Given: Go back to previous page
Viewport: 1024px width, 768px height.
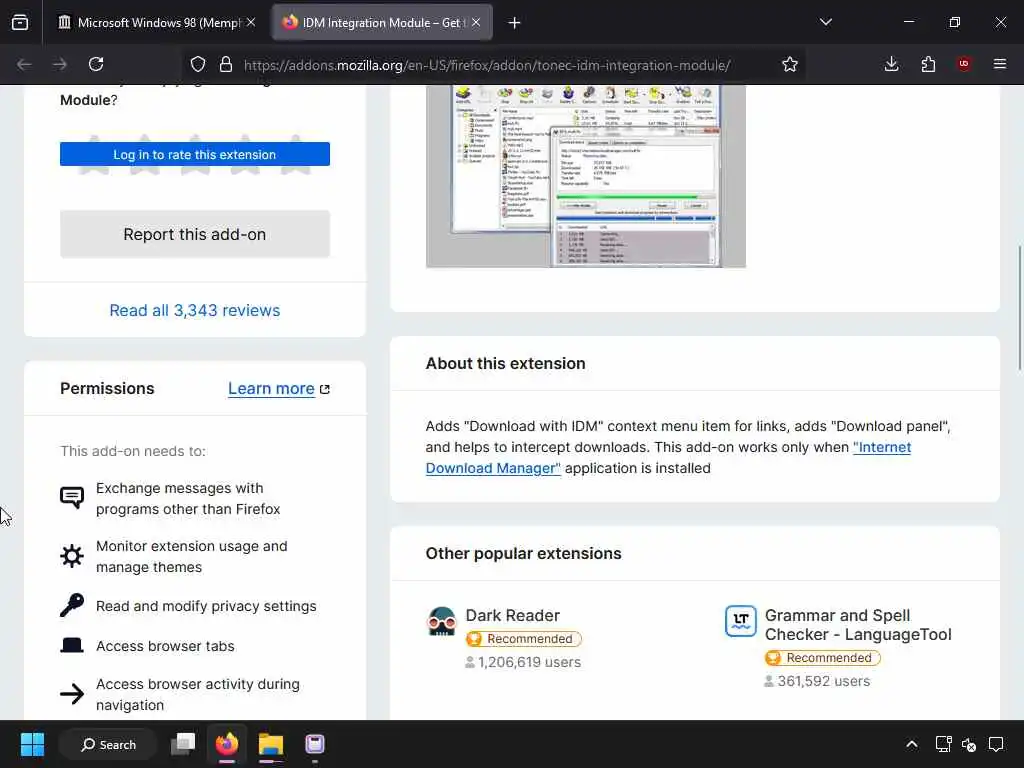Looking at the screenshot, I should [x=24, y=64].
